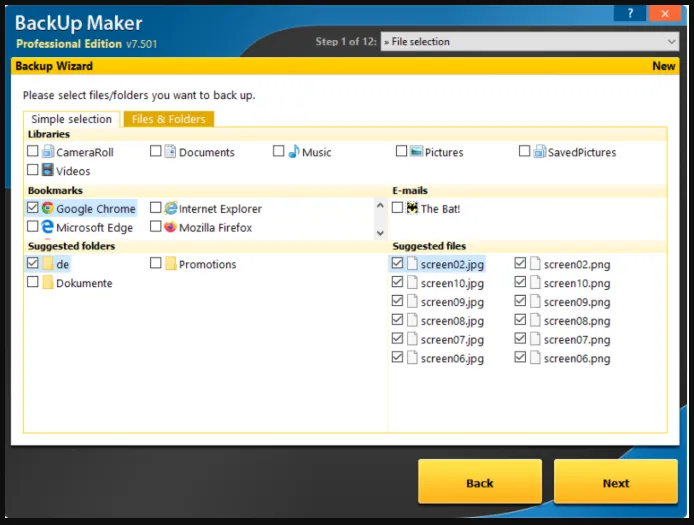Select the Microsoft Edge label
The height and width of the screenshot is (525, 694).
coord(94,228)
